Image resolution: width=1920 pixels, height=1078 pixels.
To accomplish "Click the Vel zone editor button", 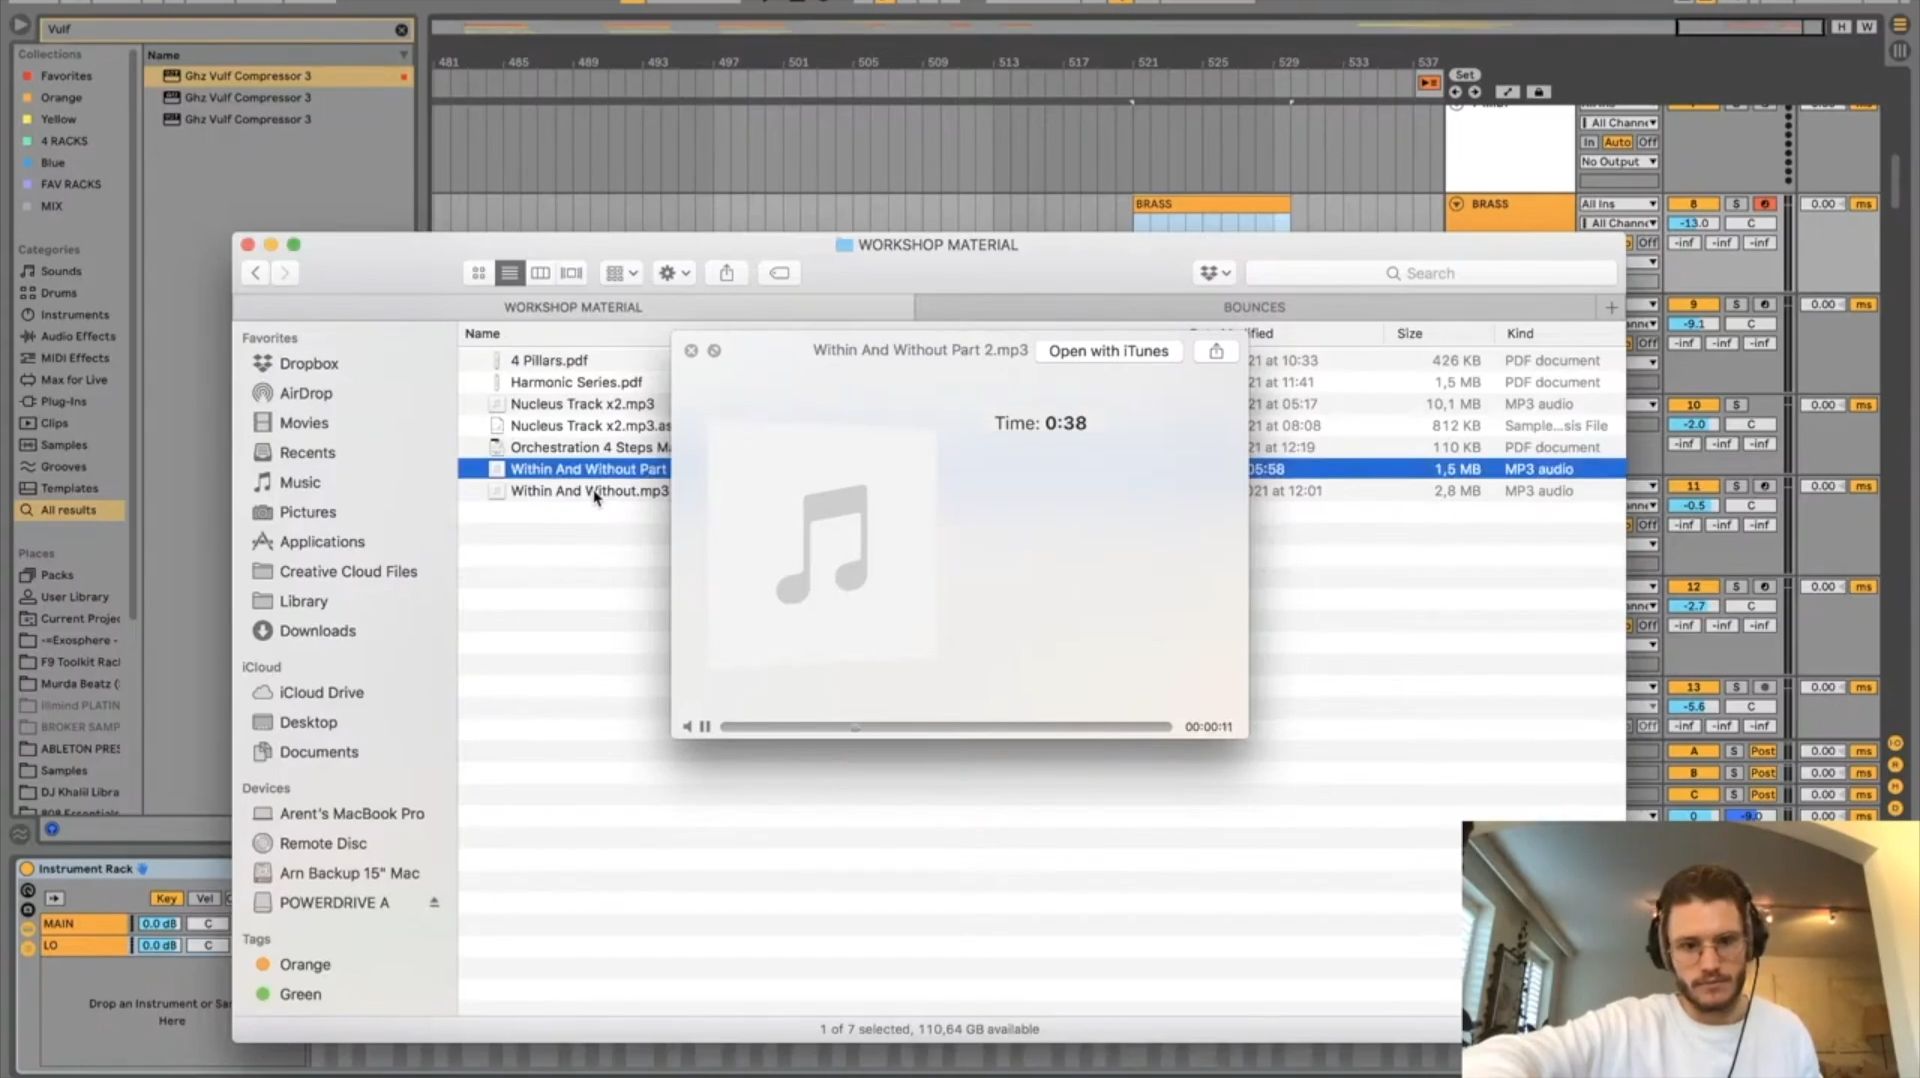I will click(x=204, y=898).
